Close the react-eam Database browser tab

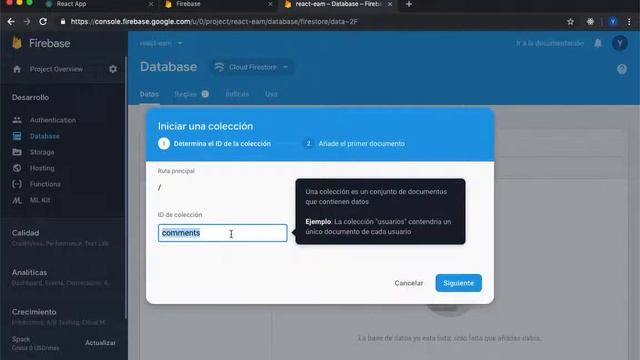tap(390, 4)
